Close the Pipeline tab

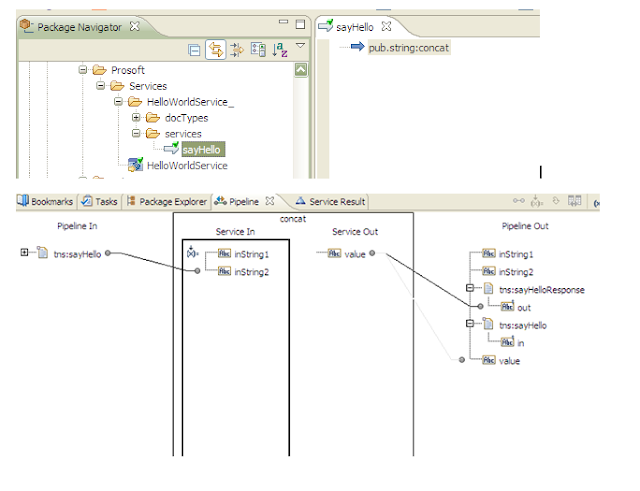point(270,201)
